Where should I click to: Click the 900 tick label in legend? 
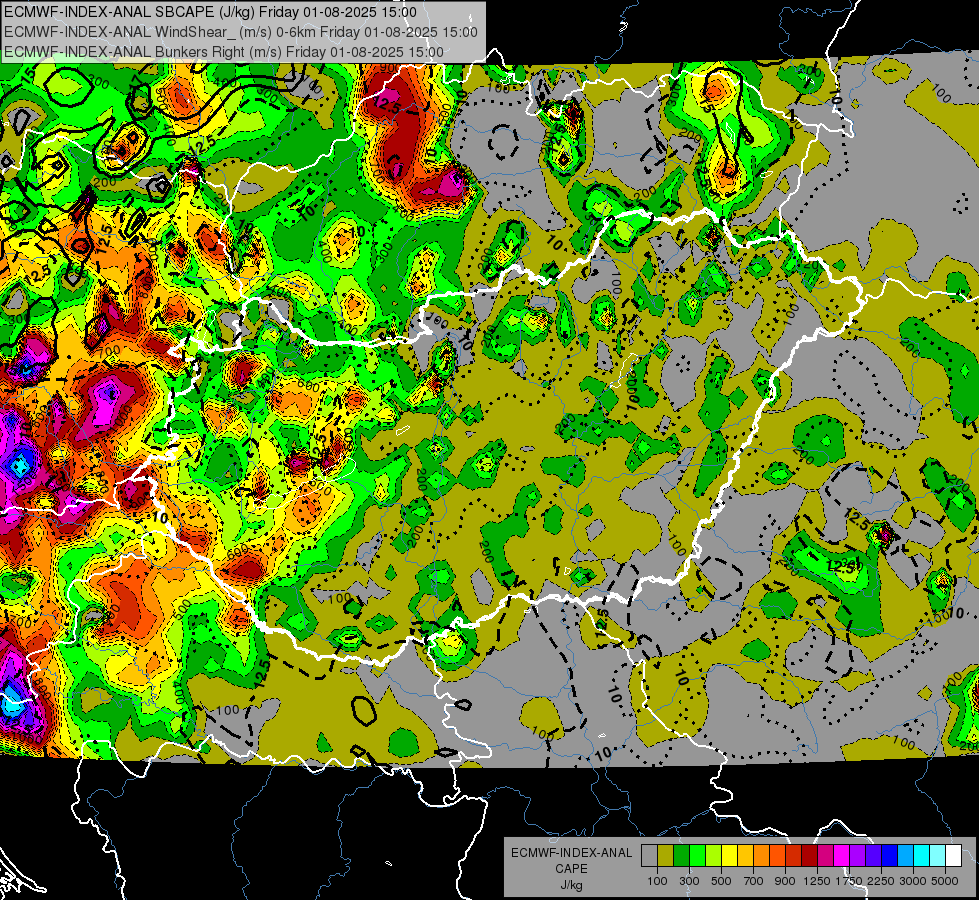point(785,881)
